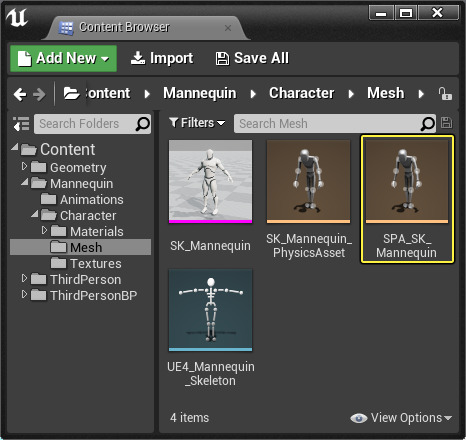The image size is (466, 440).
Task: Select the SK_Mannequin_PhysicsAsset thumbnail
Action: [309, 181]
